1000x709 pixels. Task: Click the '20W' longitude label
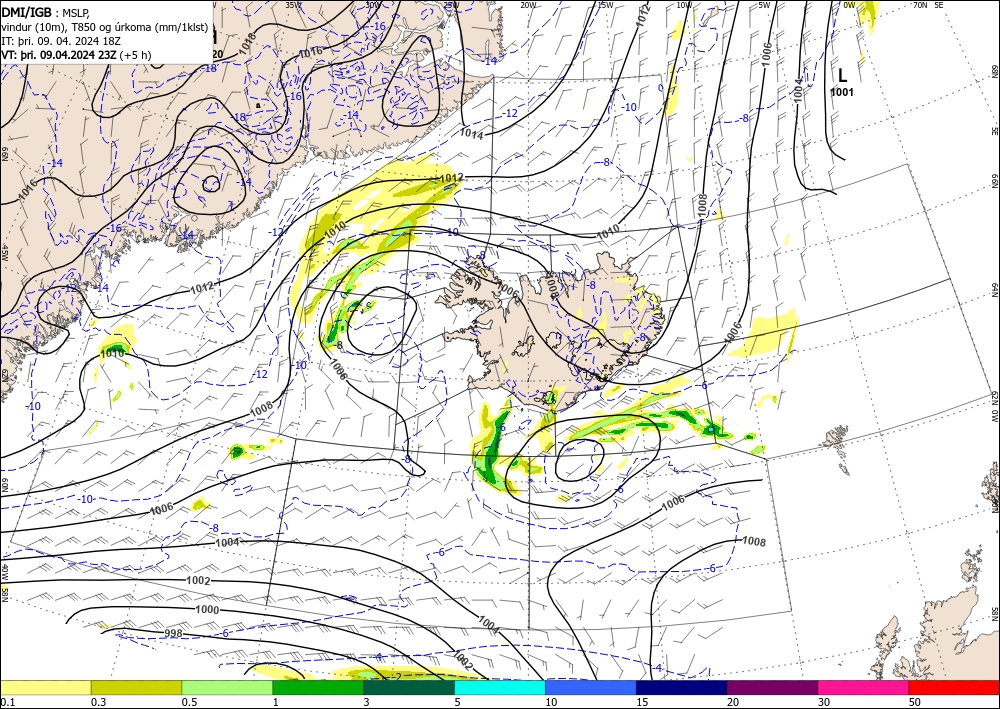pyautogui.click(x=527, y=5)
